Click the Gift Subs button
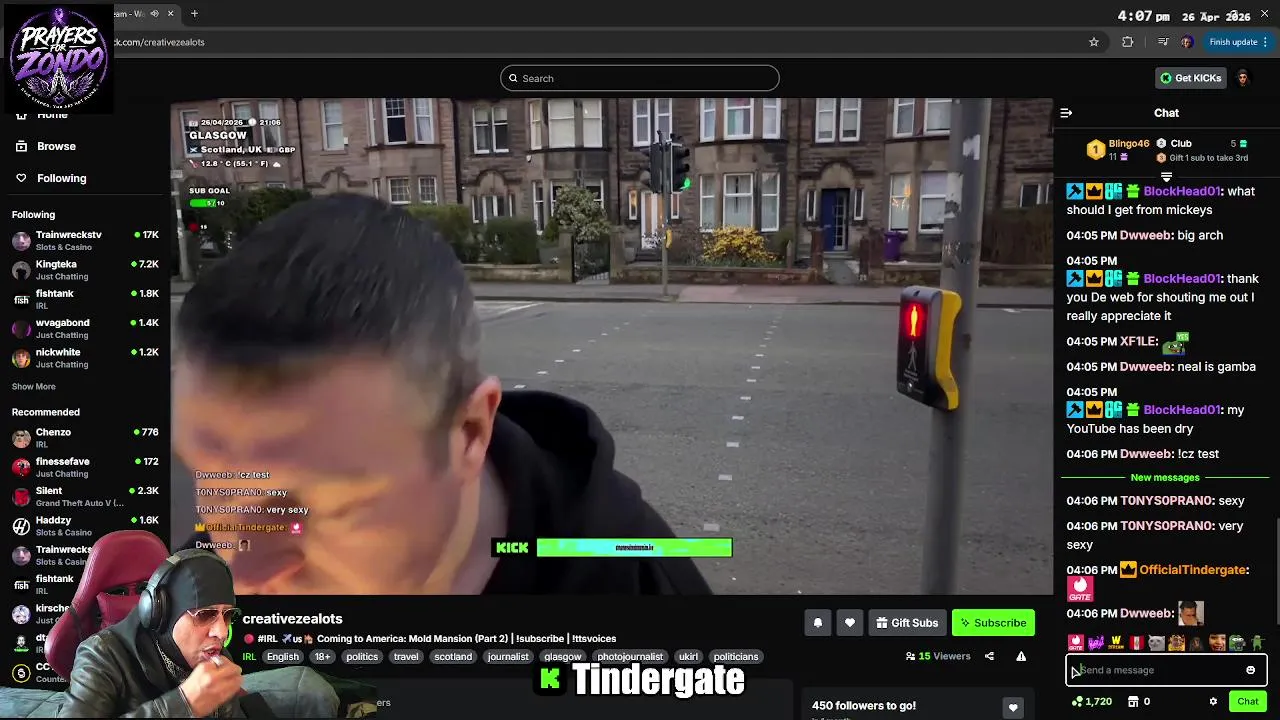 click(907, 623)
